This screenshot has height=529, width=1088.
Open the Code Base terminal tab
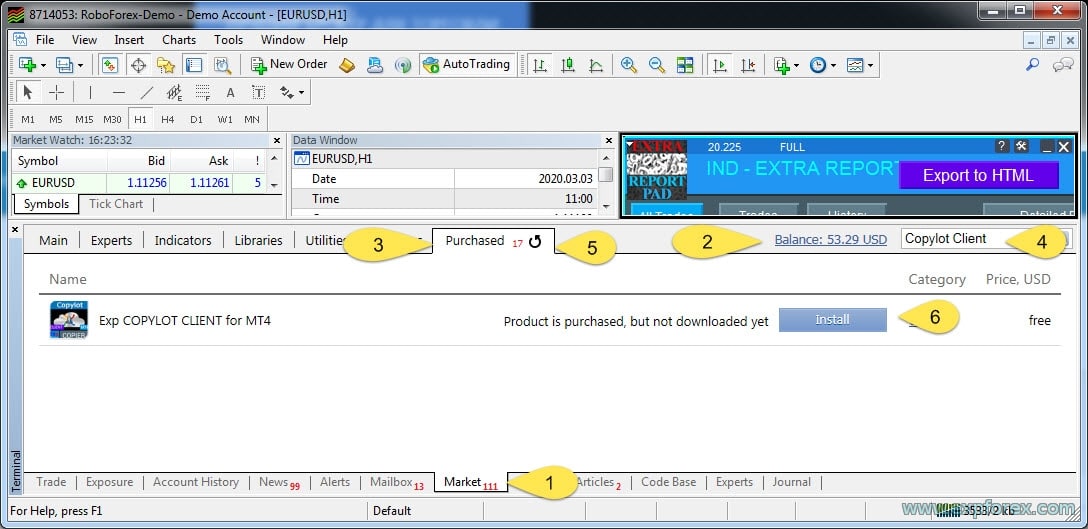pyautogui.click(x=668, y=482)
